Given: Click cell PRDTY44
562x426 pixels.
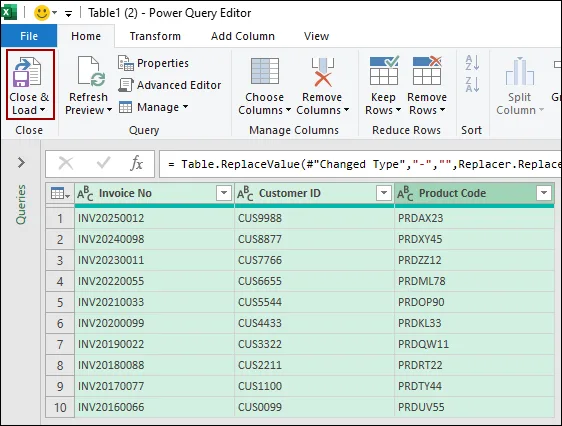Looking at the screenshot, I should (474, 386).
